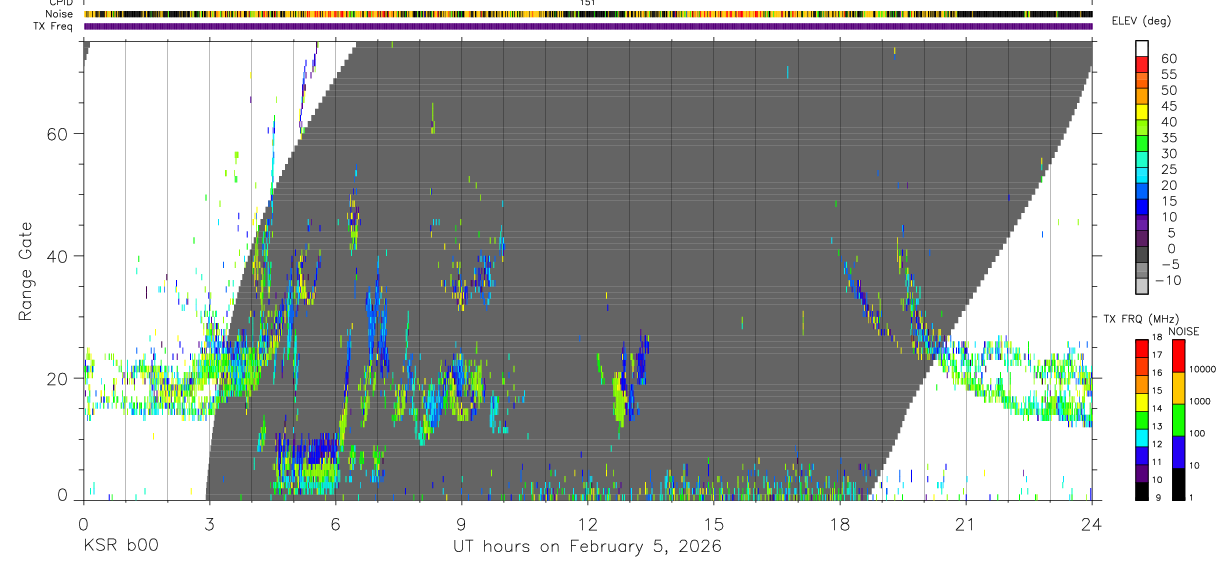Screen dimensions: 1228x567
Task: Click the 'TX Freq' strip label
Action: (x=53, y=26)
